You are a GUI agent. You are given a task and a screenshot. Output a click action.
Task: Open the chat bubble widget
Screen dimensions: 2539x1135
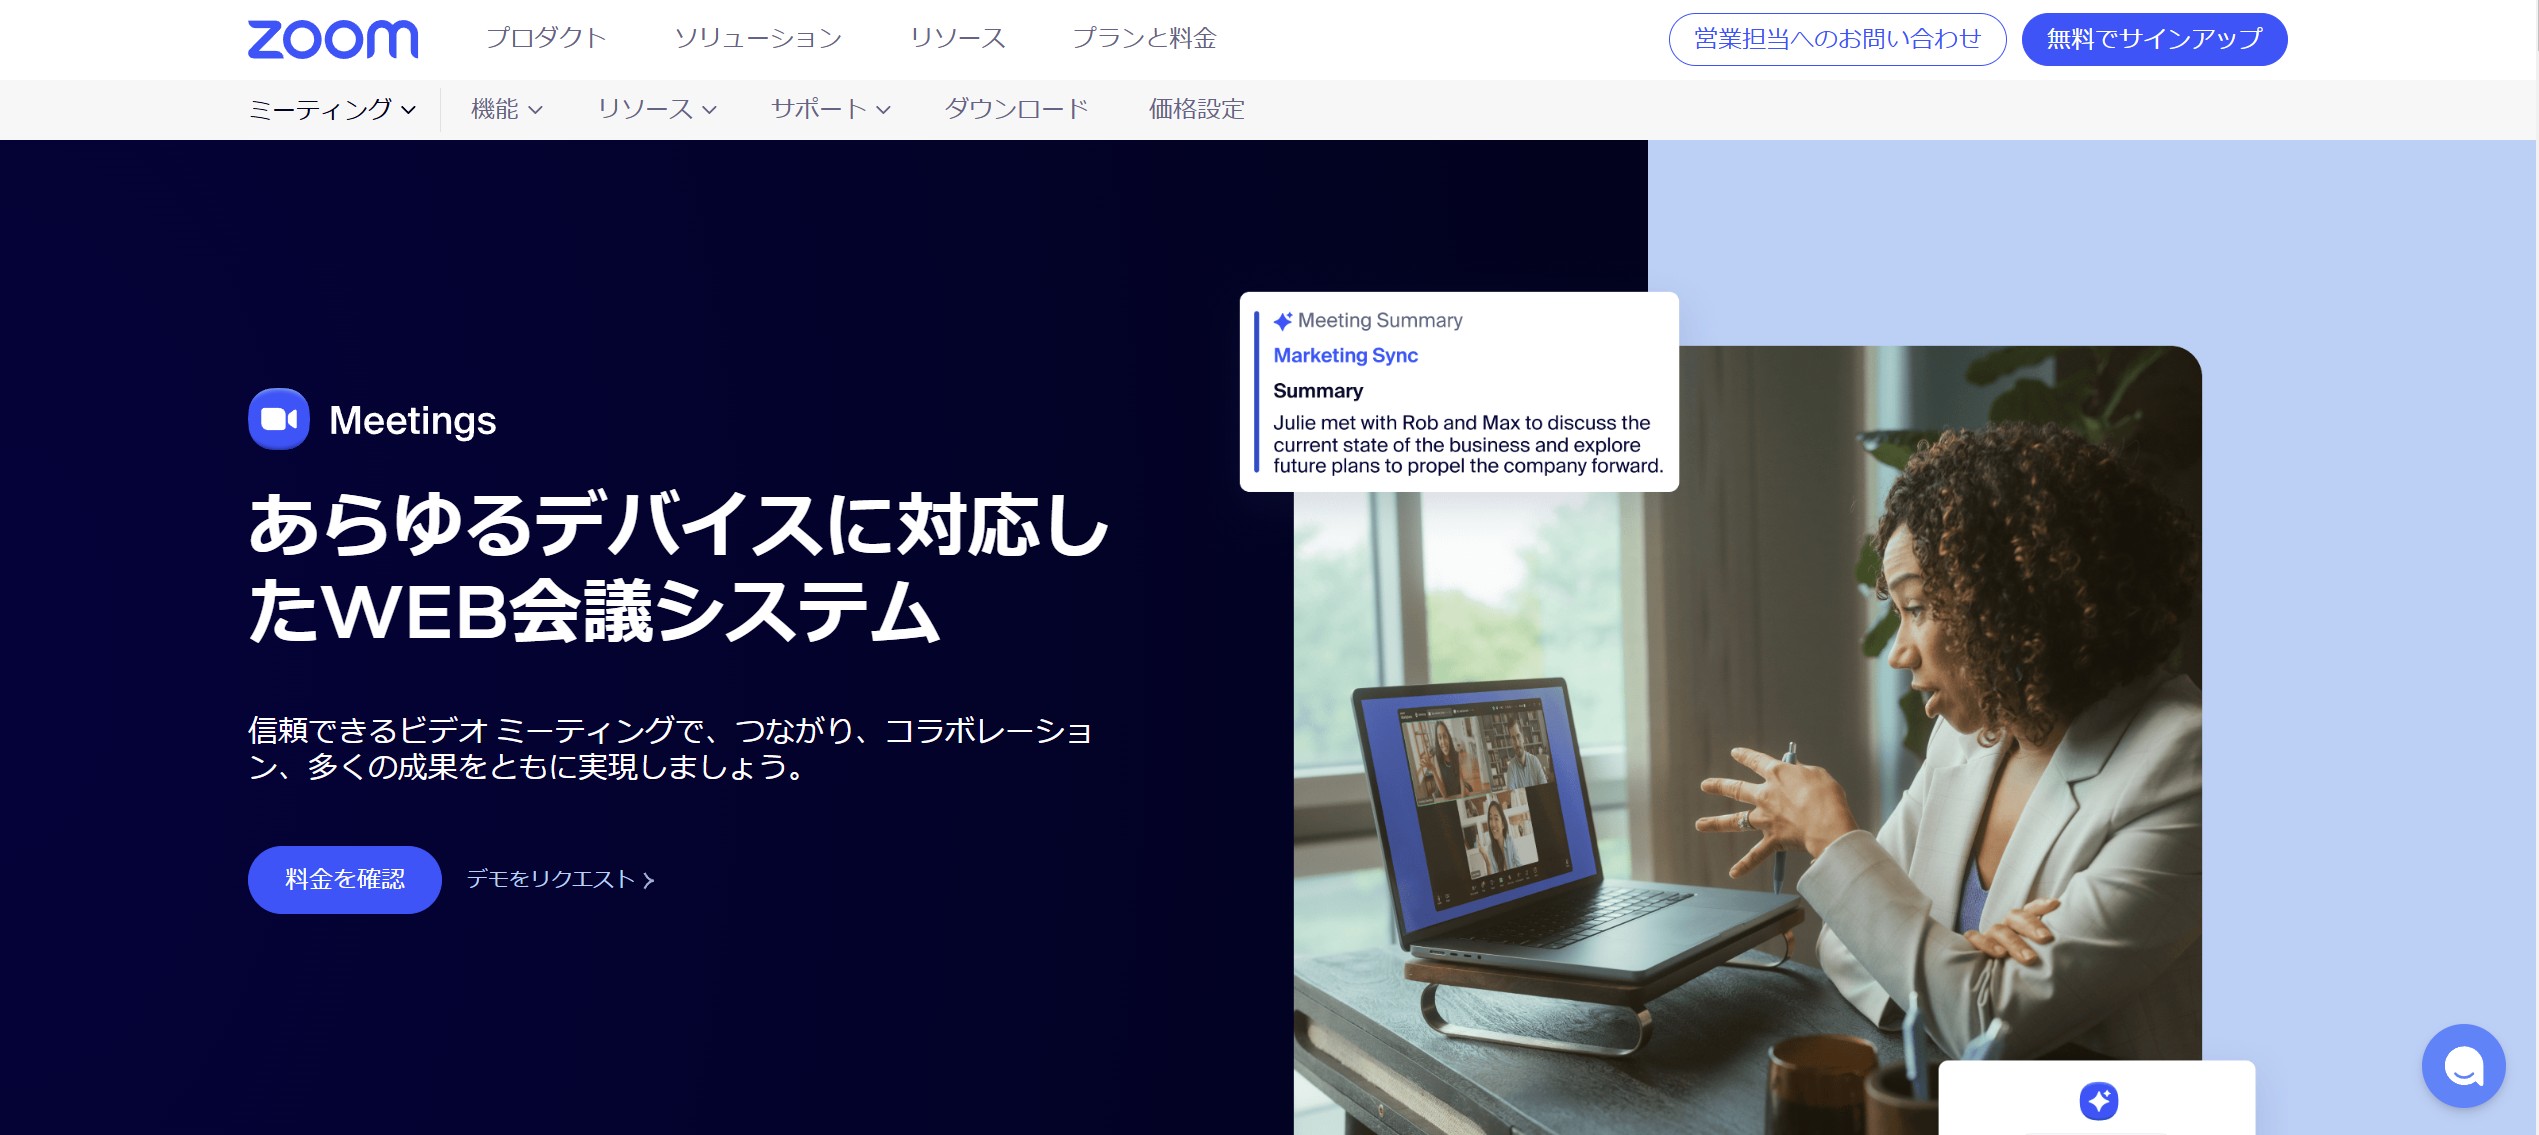pos(2463,1066)
